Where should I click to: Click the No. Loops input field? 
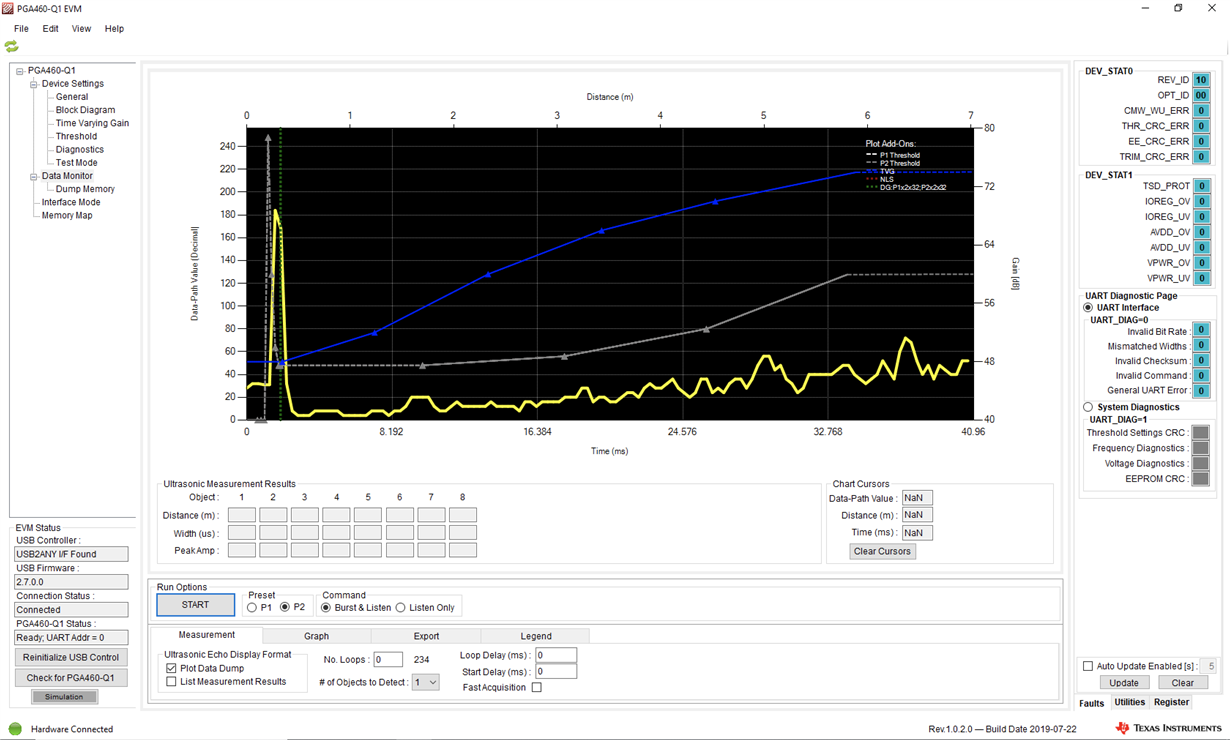click(388, 660)
